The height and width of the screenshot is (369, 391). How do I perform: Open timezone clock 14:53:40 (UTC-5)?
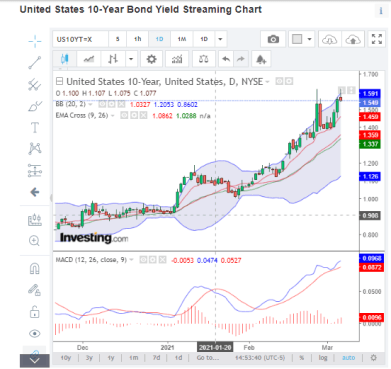pos(260,358)
